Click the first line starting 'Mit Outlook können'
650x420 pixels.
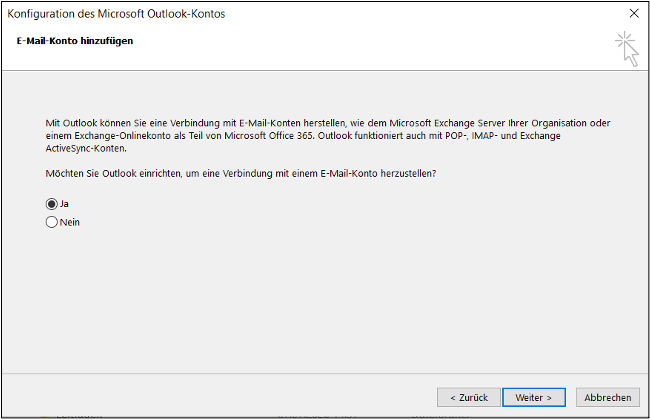(200, 122)
